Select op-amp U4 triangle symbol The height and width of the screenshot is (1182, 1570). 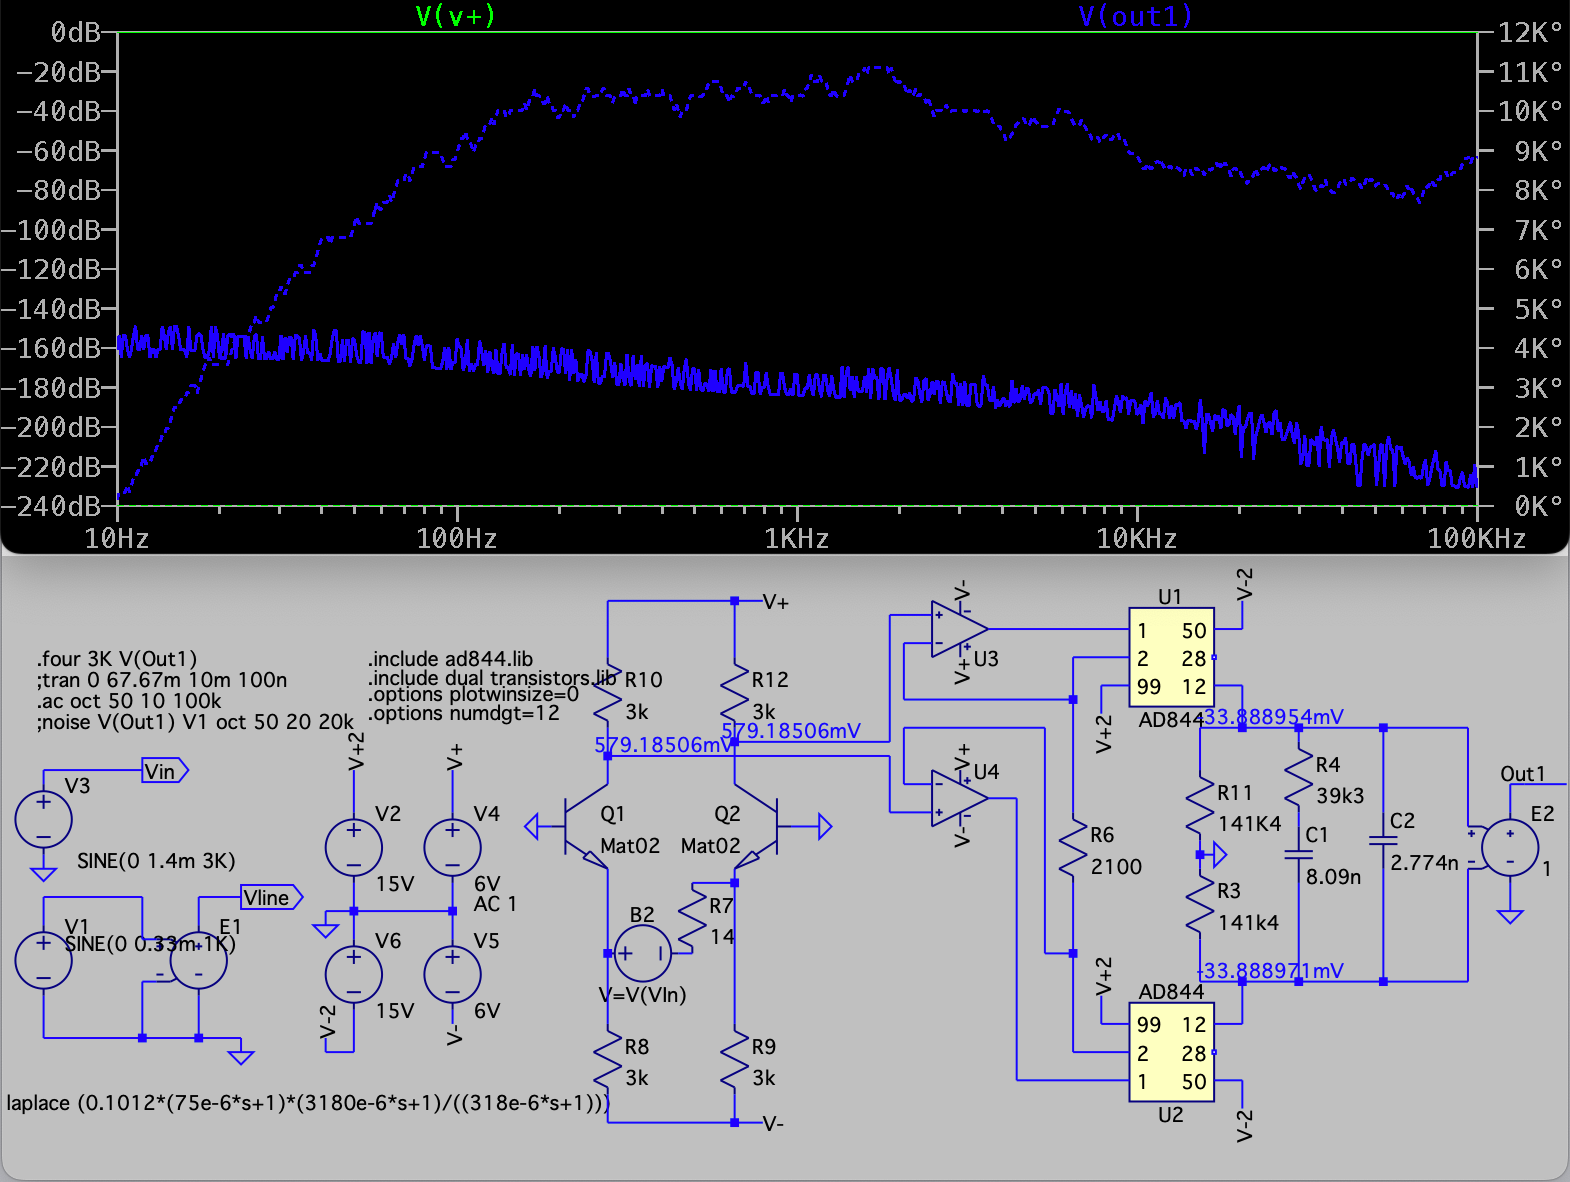click(x=959, y=798)
